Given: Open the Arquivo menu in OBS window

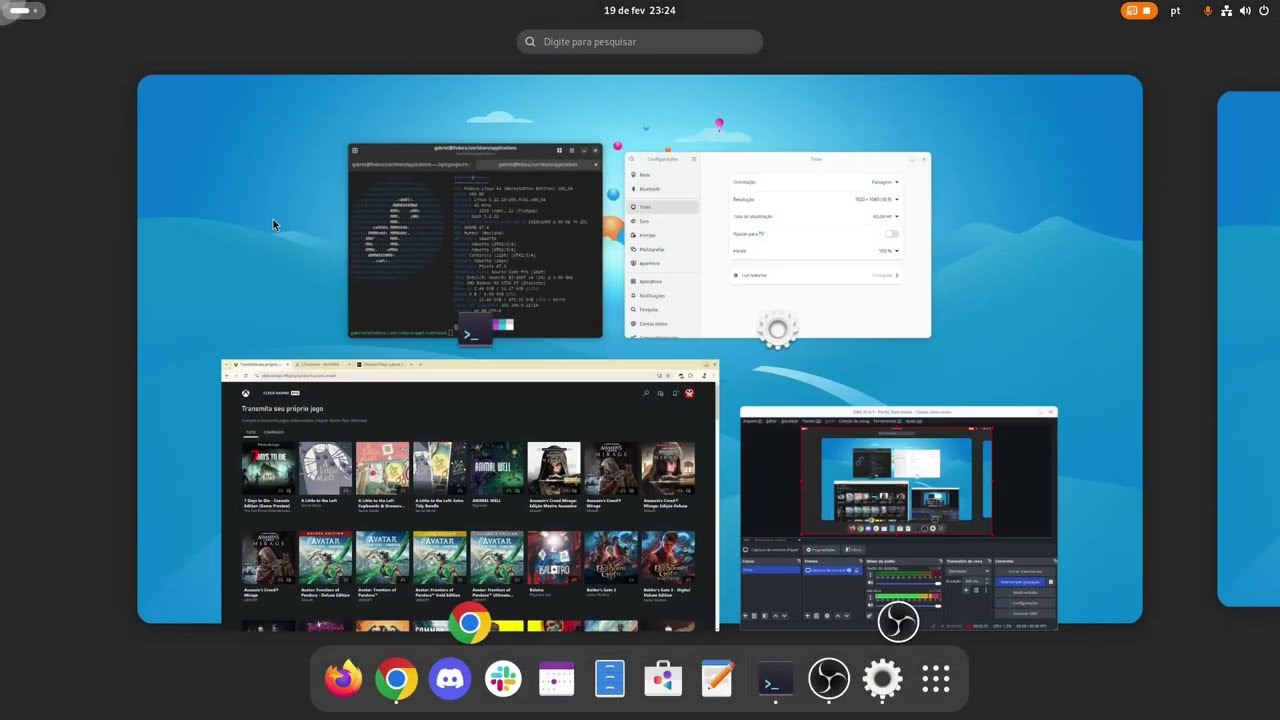Looking at the screenshot, I should coord(752,421).
